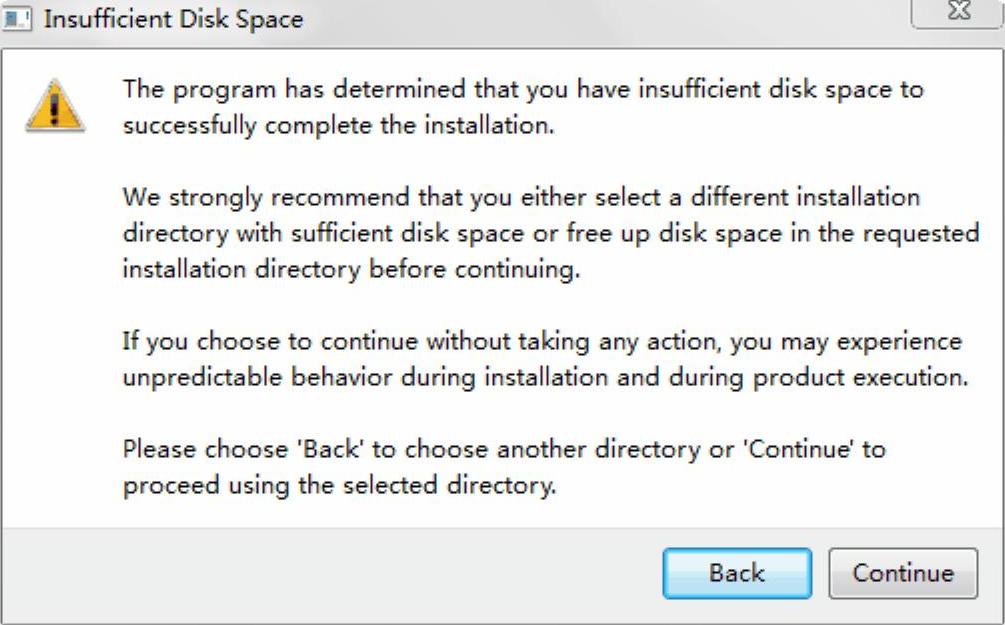Image resolution: width=1005 pixels, height=625 pixels.
Task: Click the line starting "We strongly recommend"
Action: 520,197
